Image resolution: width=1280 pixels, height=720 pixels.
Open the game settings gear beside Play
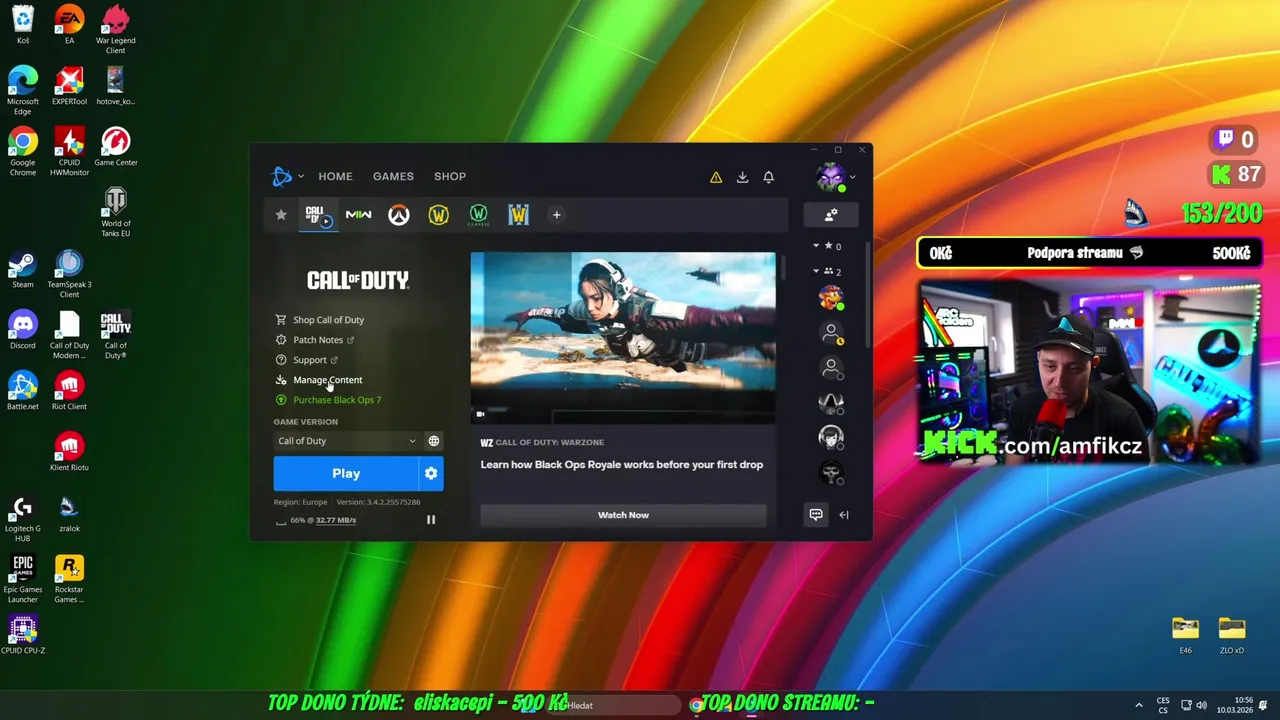(431, 474)
